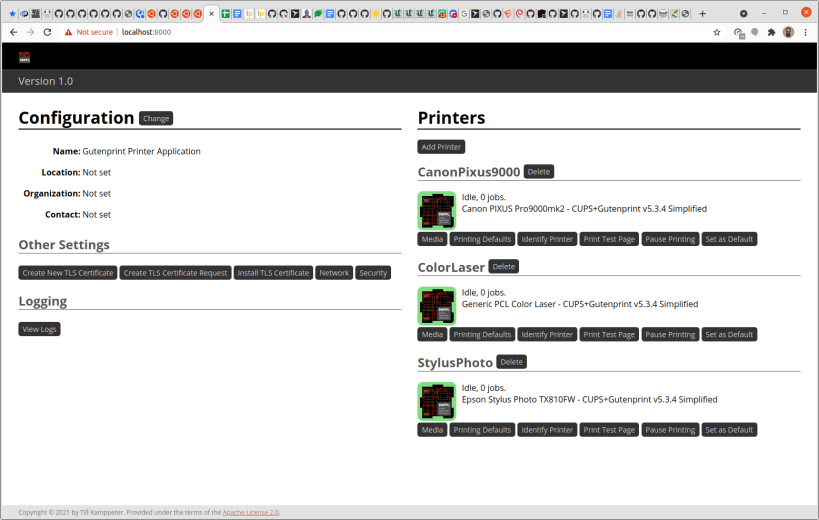Print Test Page on StylusPhoto
This screenshot has height=520, width=819.
609,430
